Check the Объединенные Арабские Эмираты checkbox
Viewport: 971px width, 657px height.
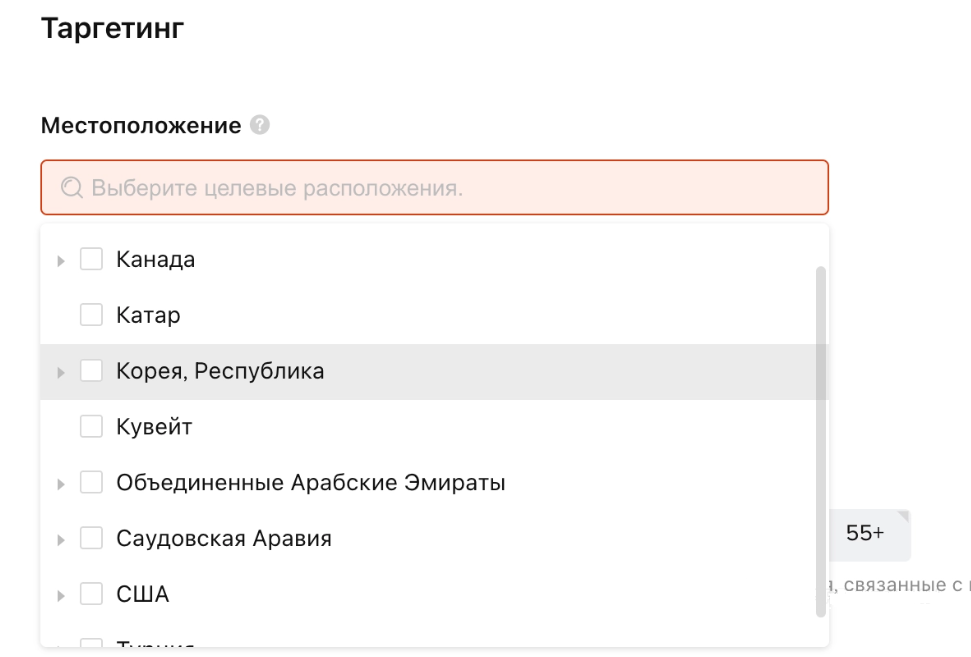coord(91,482)
